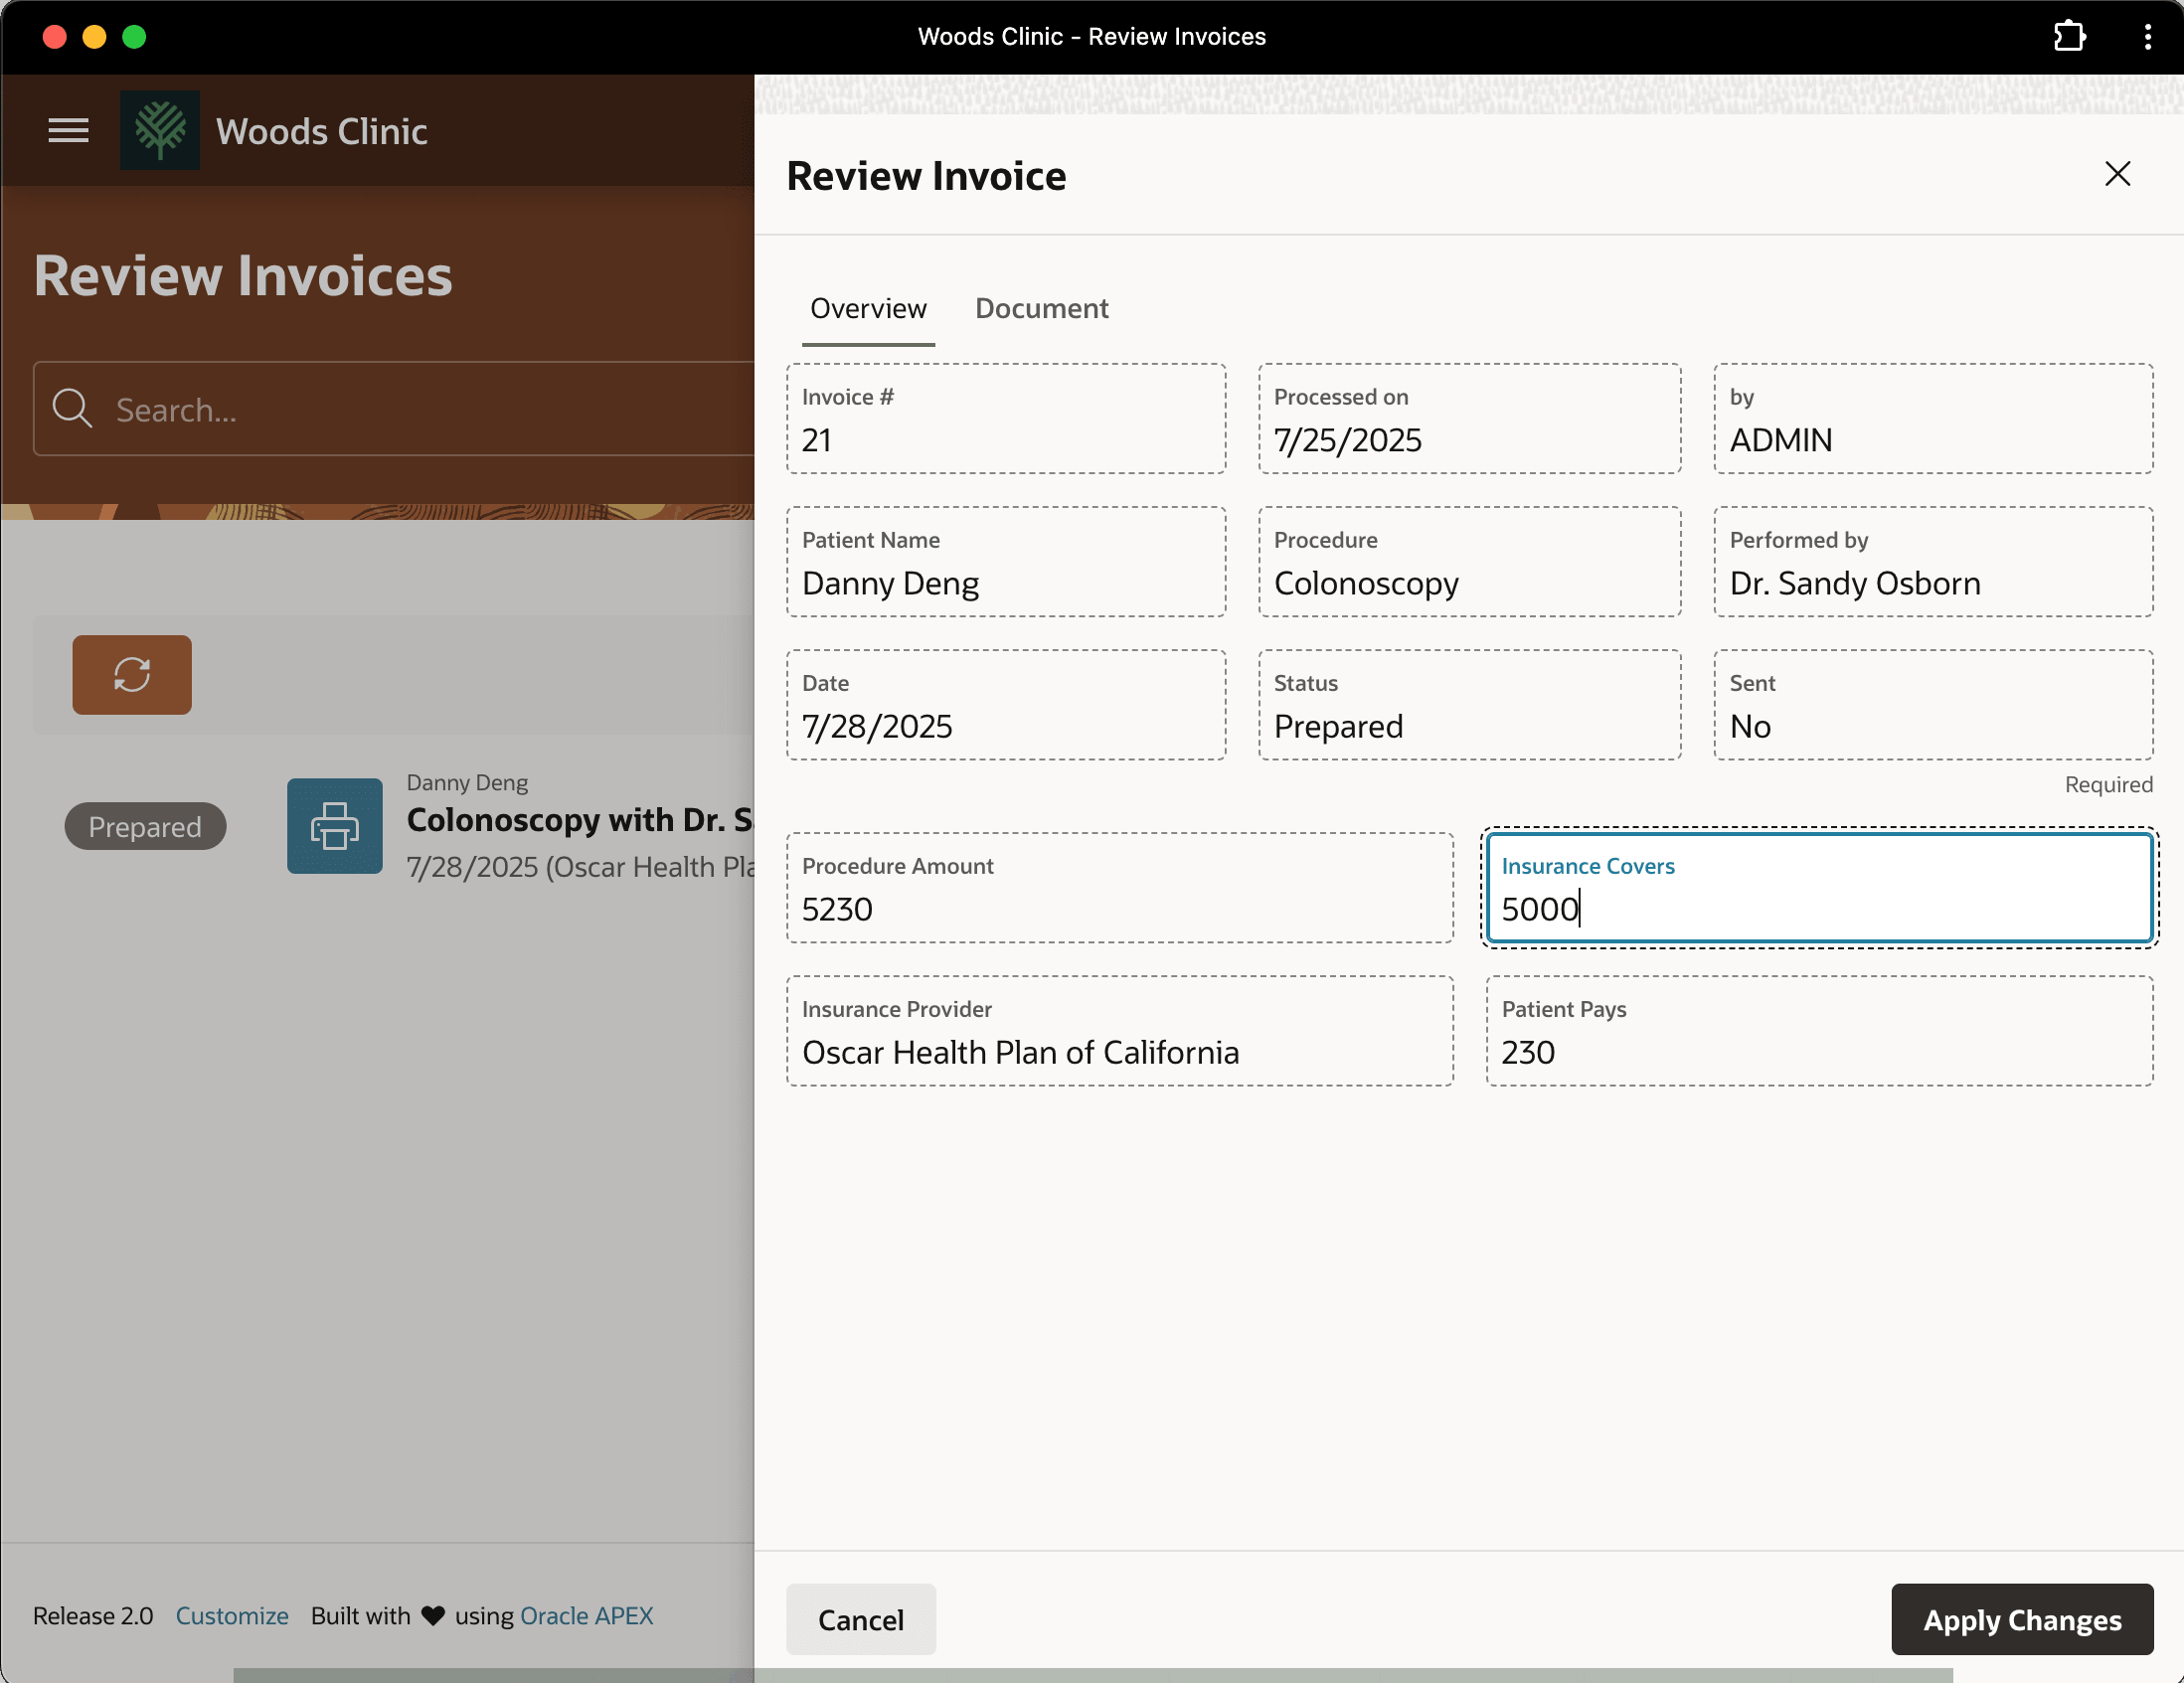Click the Sent field showing No

click(1933, 705)
